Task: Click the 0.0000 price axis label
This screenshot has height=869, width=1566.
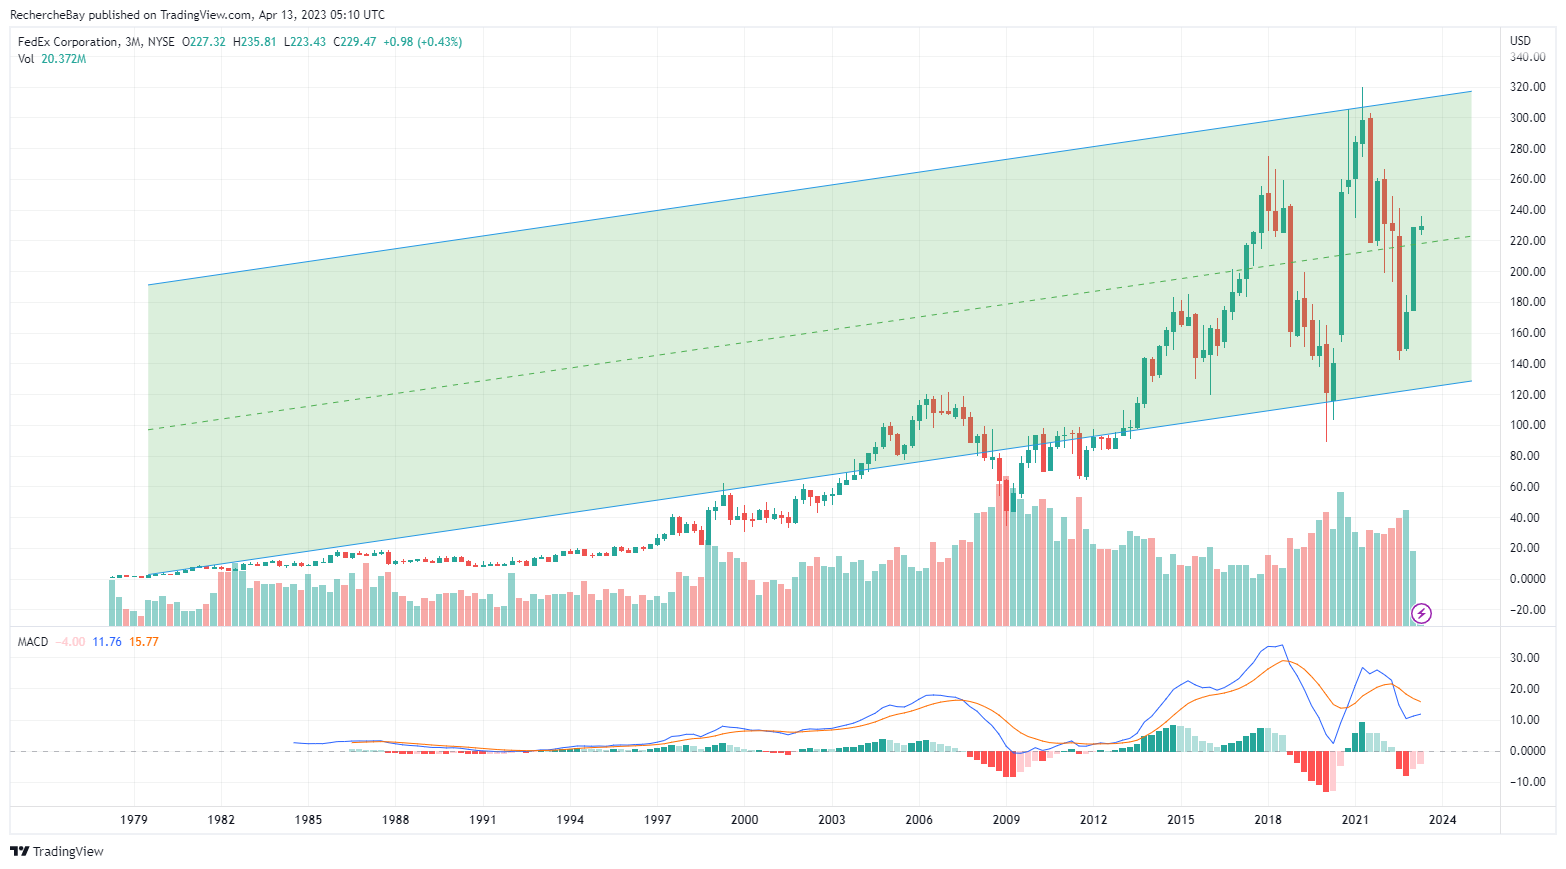Action: point(1528,579)
